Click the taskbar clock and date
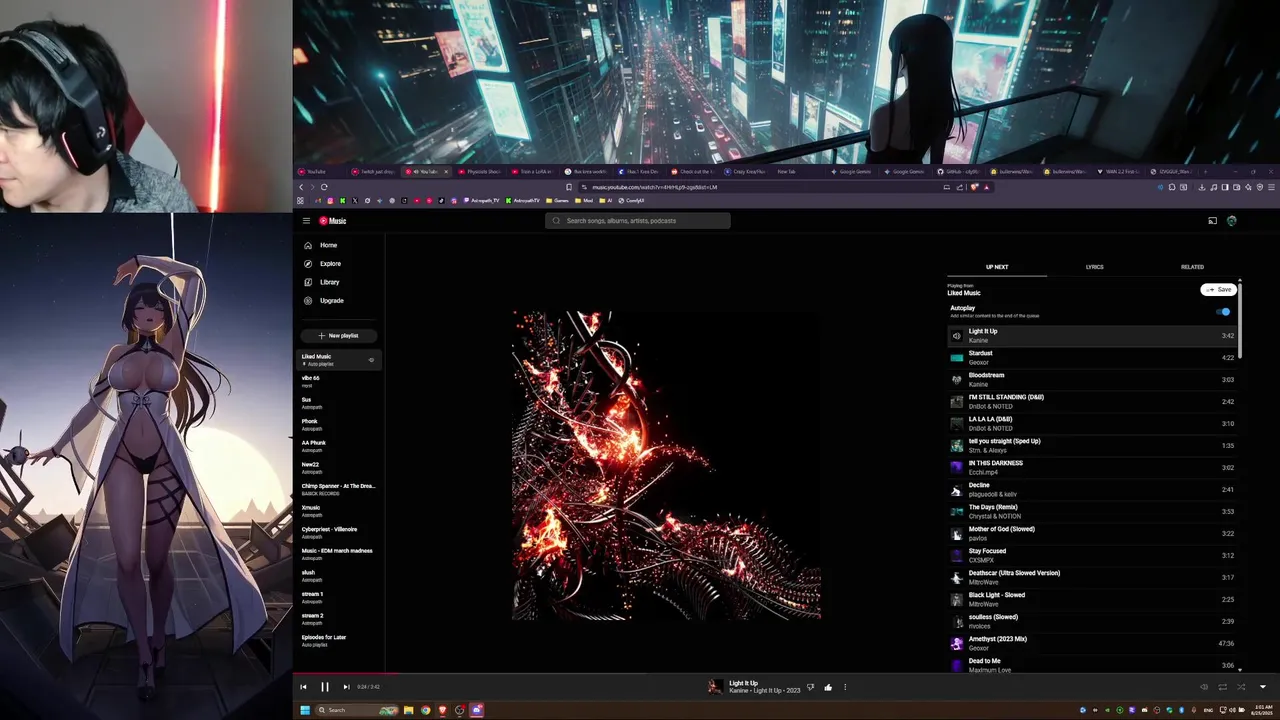This screenshot has width=1280, height=720. [1262, 710]
